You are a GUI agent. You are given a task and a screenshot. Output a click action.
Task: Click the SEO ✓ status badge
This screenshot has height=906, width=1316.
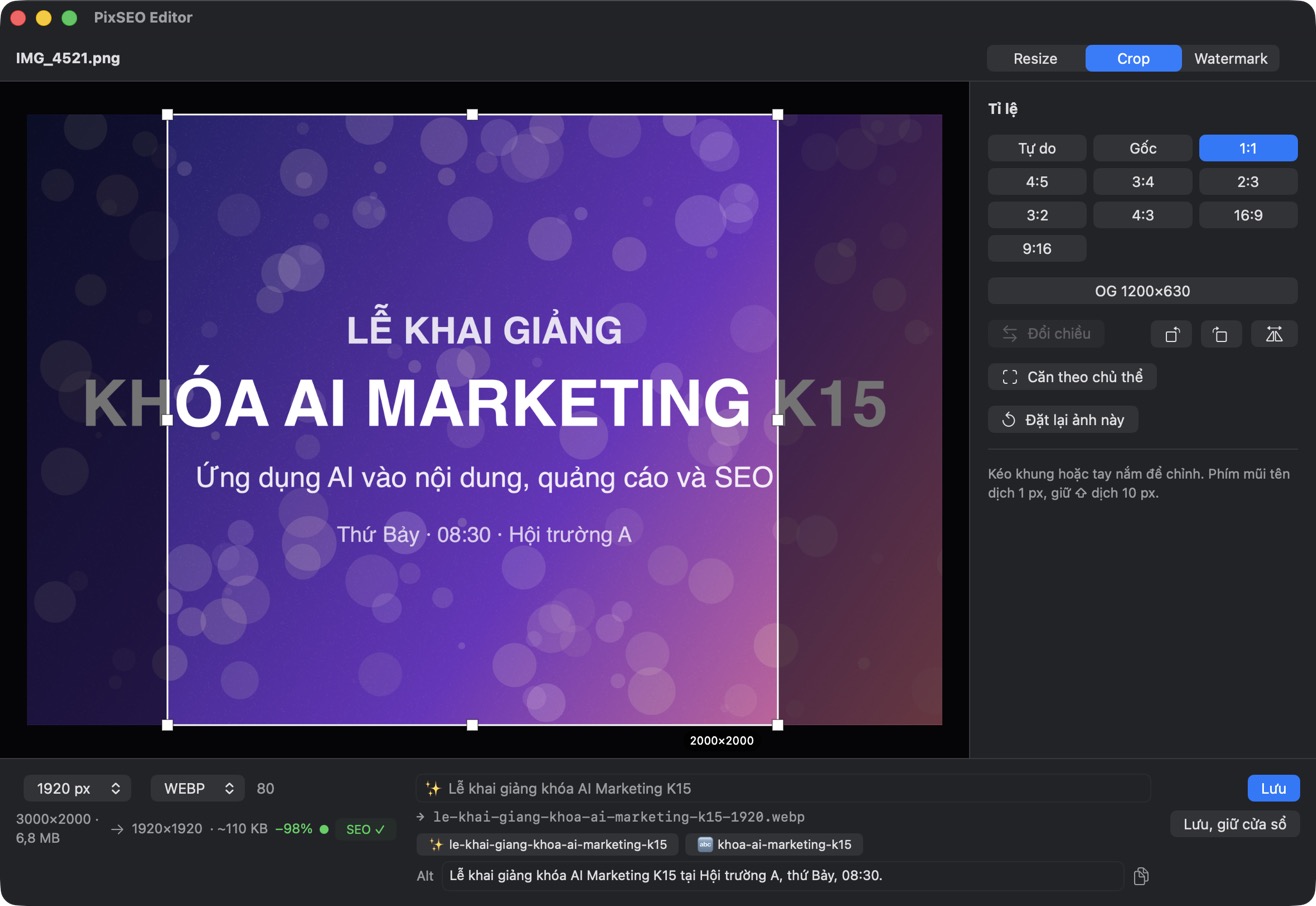pyautogui.click(x=365, y=829)
